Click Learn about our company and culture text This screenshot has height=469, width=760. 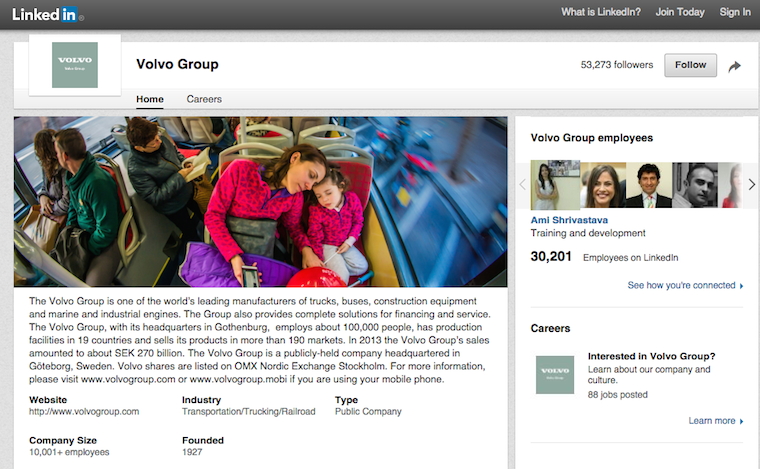[x=649, y=375]
